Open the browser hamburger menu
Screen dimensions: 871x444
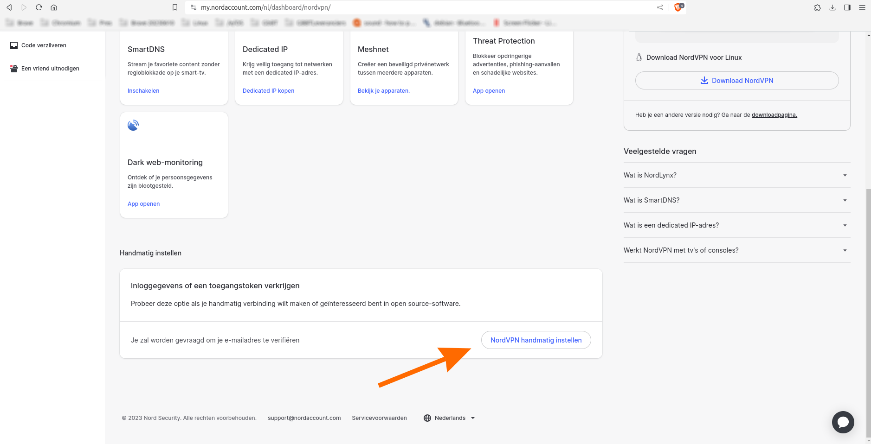861,7
